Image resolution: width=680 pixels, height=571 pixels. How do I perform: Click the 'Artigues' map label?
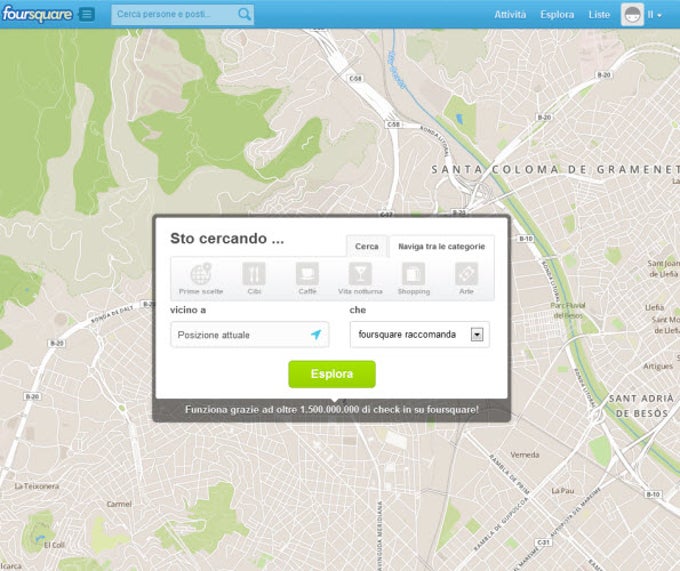(658, 366)
